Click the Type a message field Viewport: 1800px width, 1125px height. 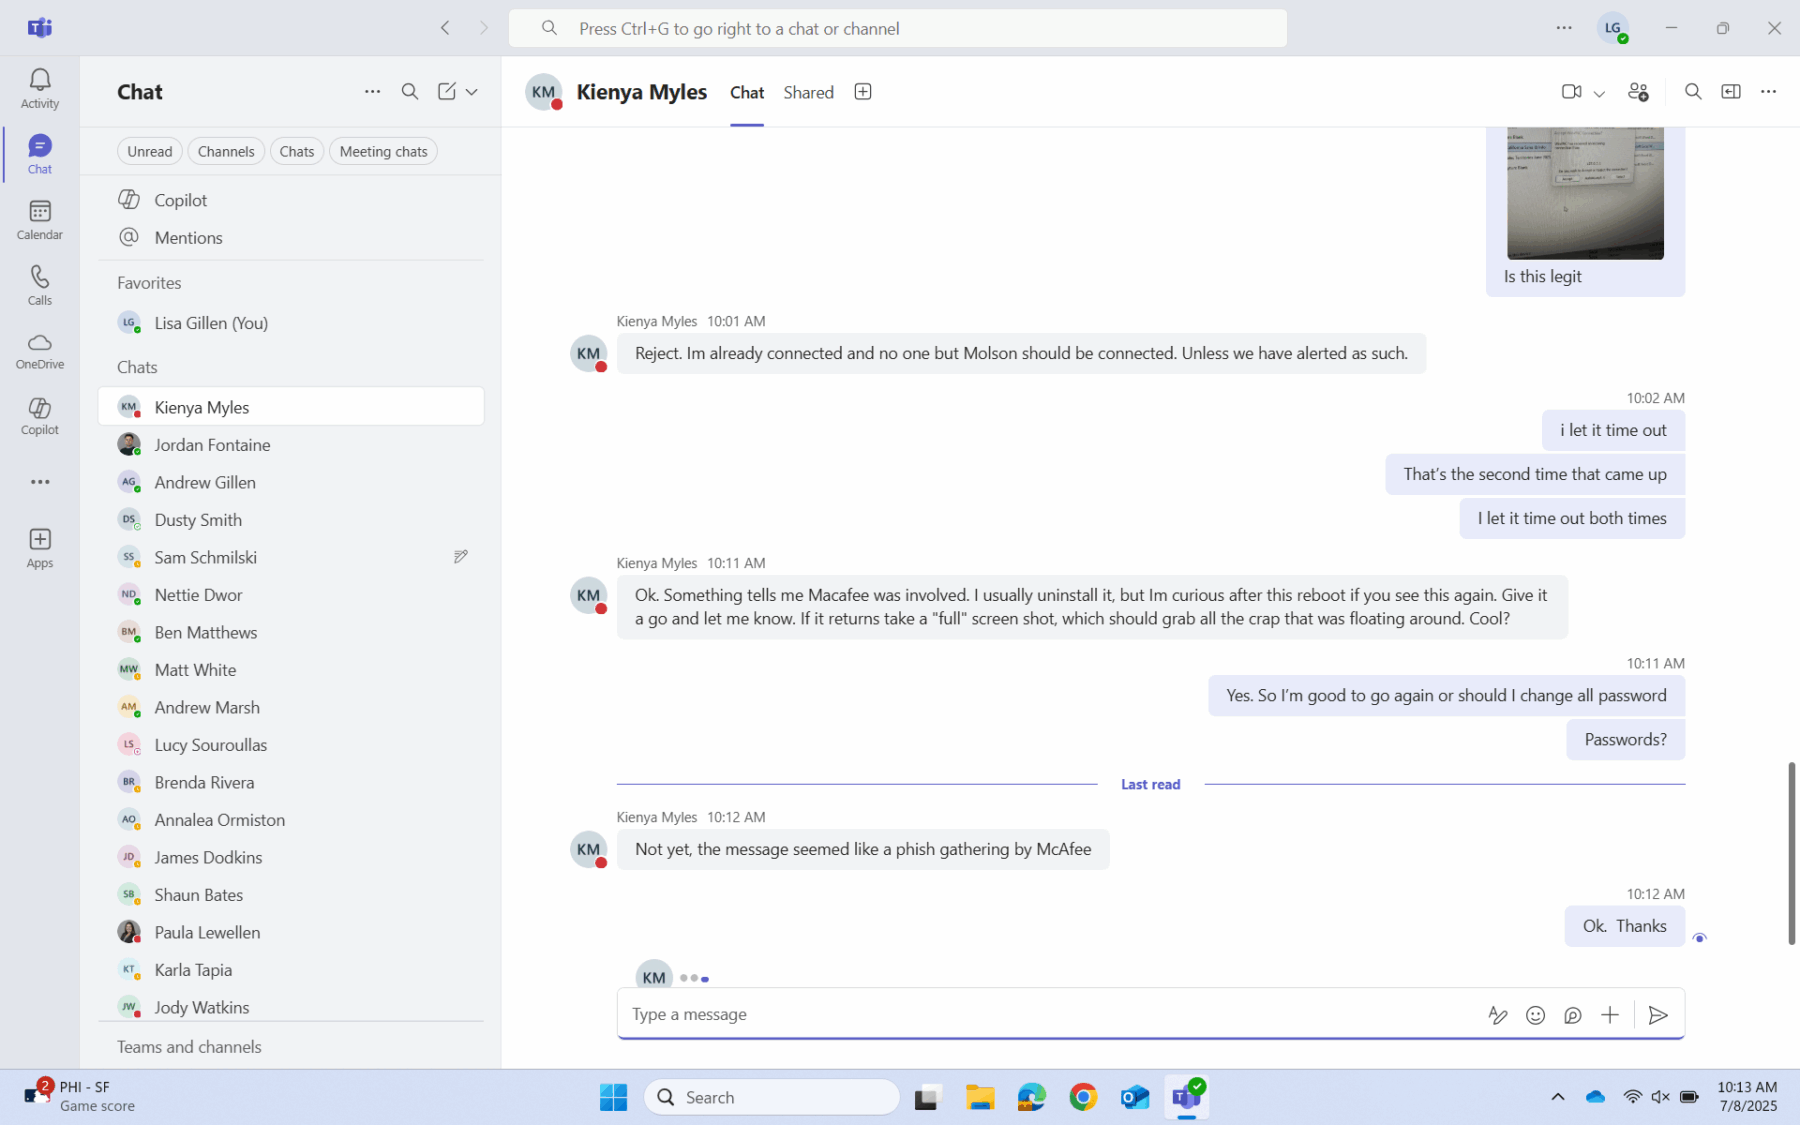1050,1014
